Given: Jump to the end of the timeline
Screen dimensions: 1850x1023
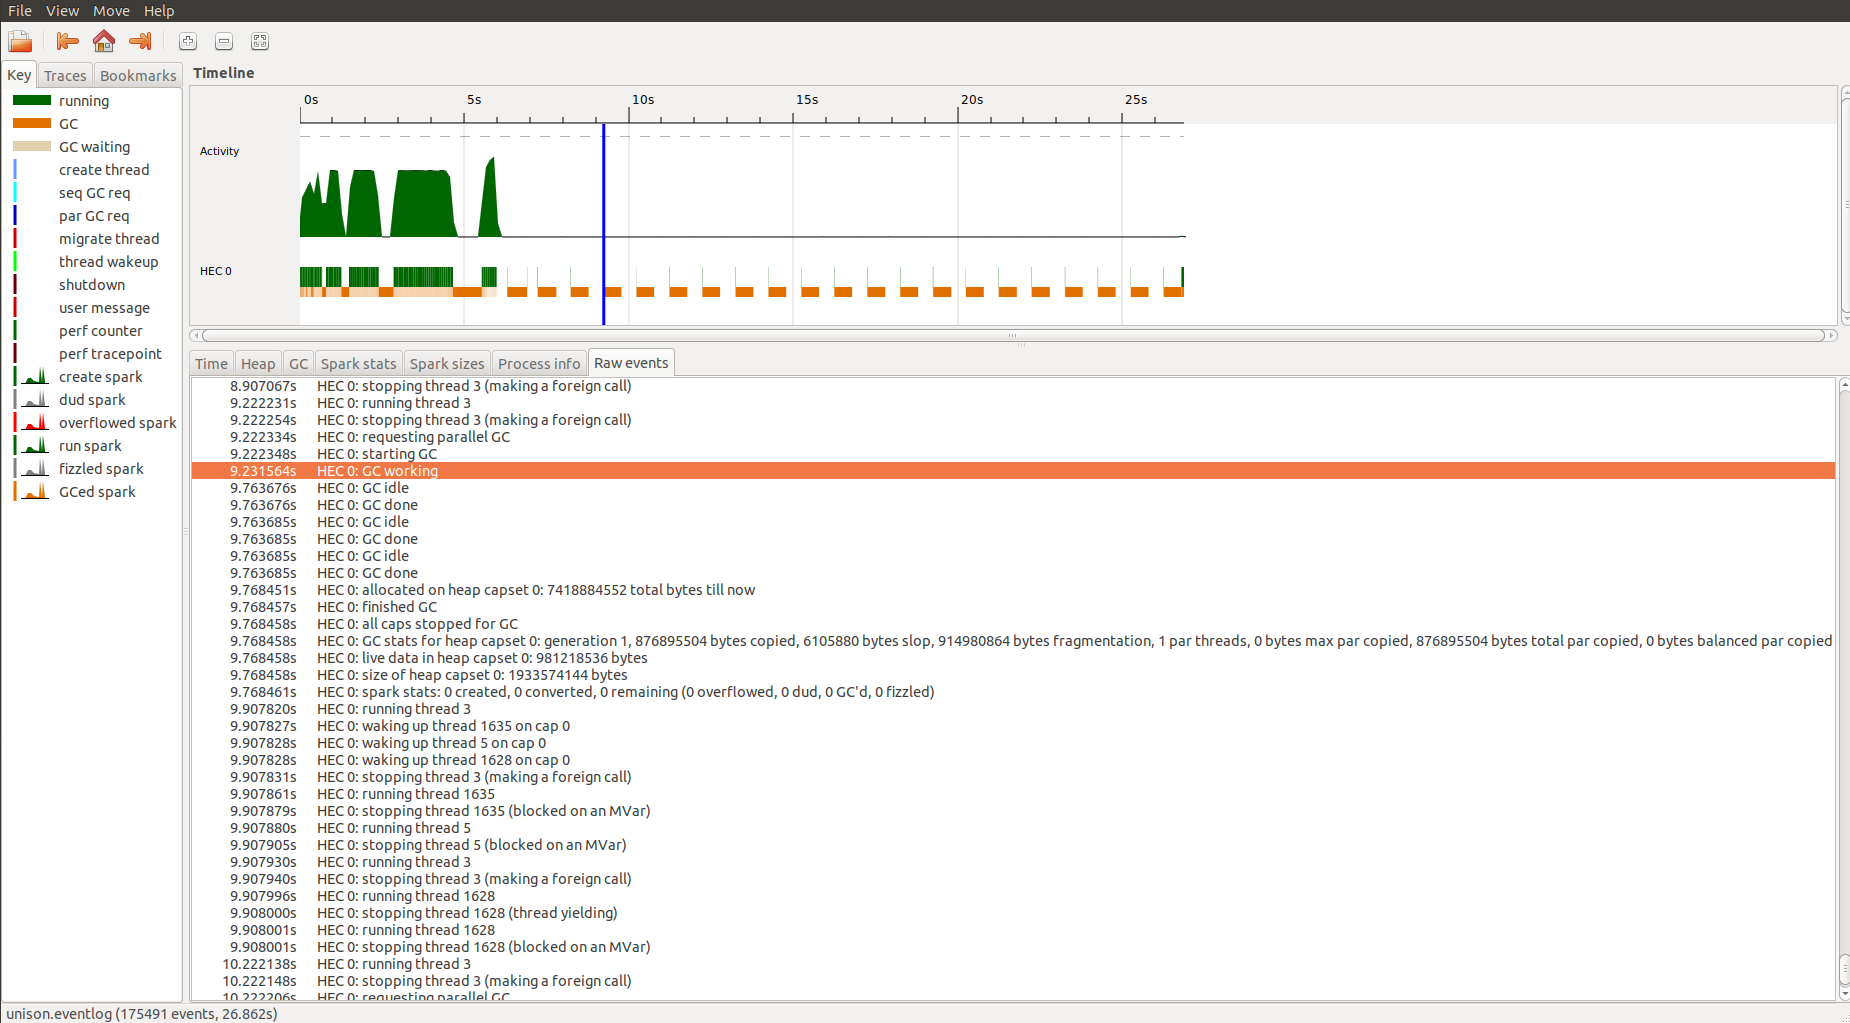Looking at the screenshot, I should 140,41.
